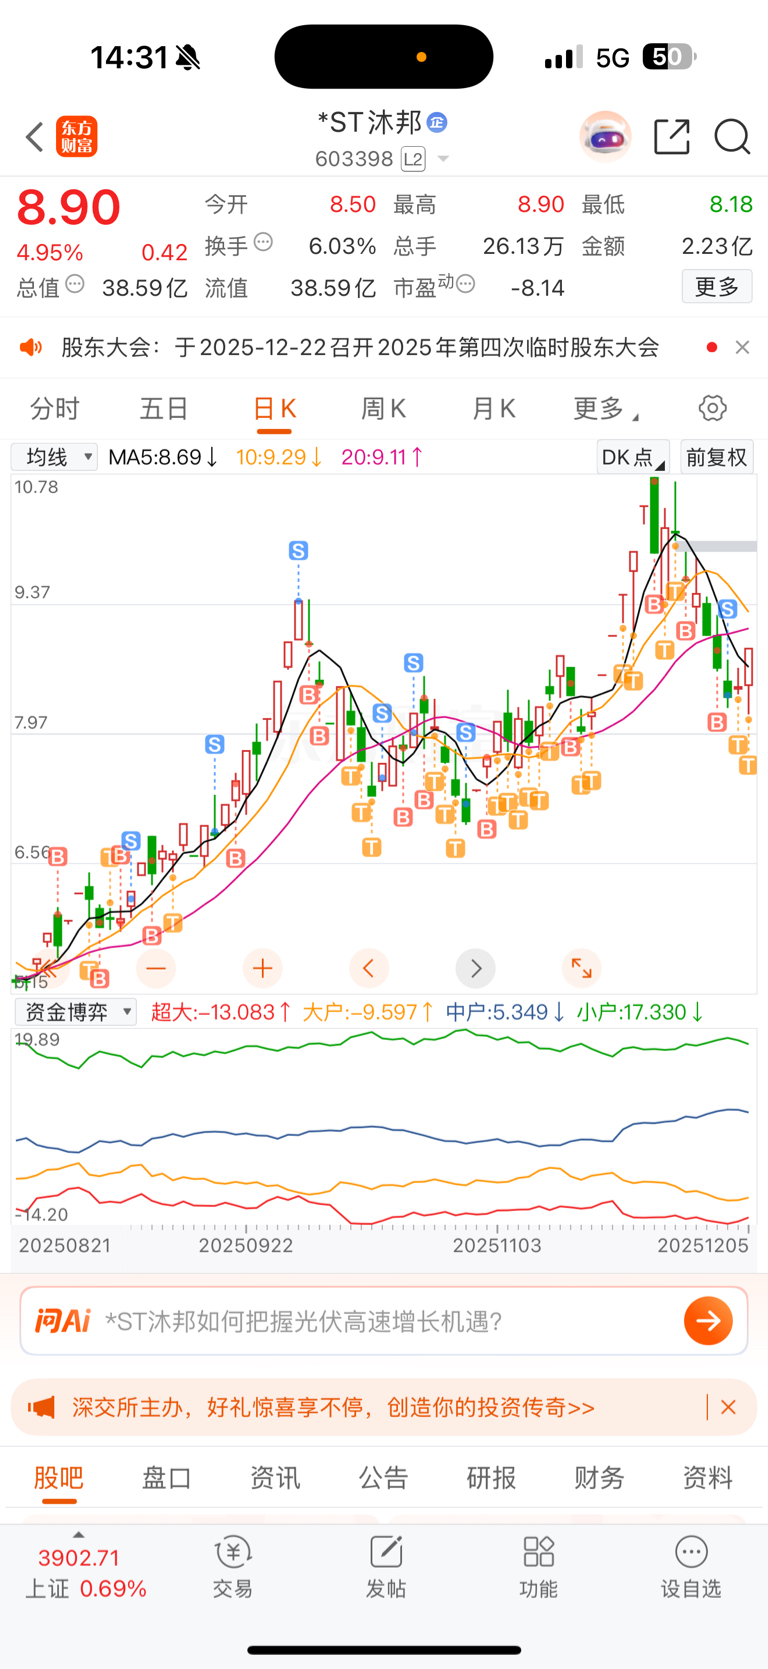Screen dimensions: 768x1669
Task: Switch to 月K chart tab
Action: (493, 409)
